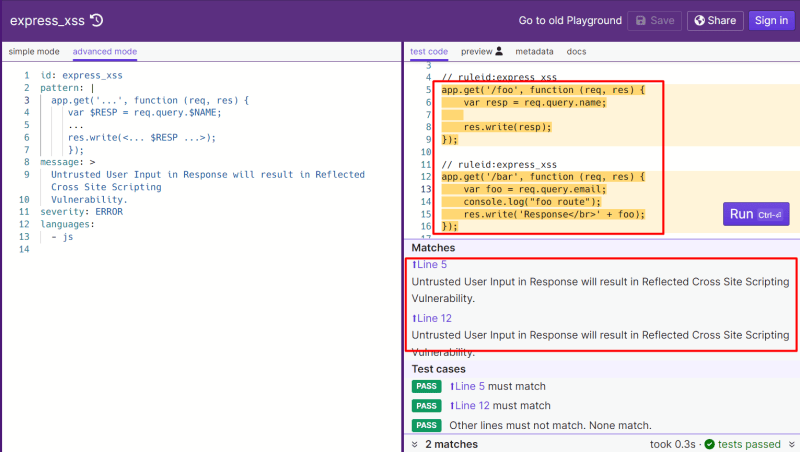Click the Share button

715,21
